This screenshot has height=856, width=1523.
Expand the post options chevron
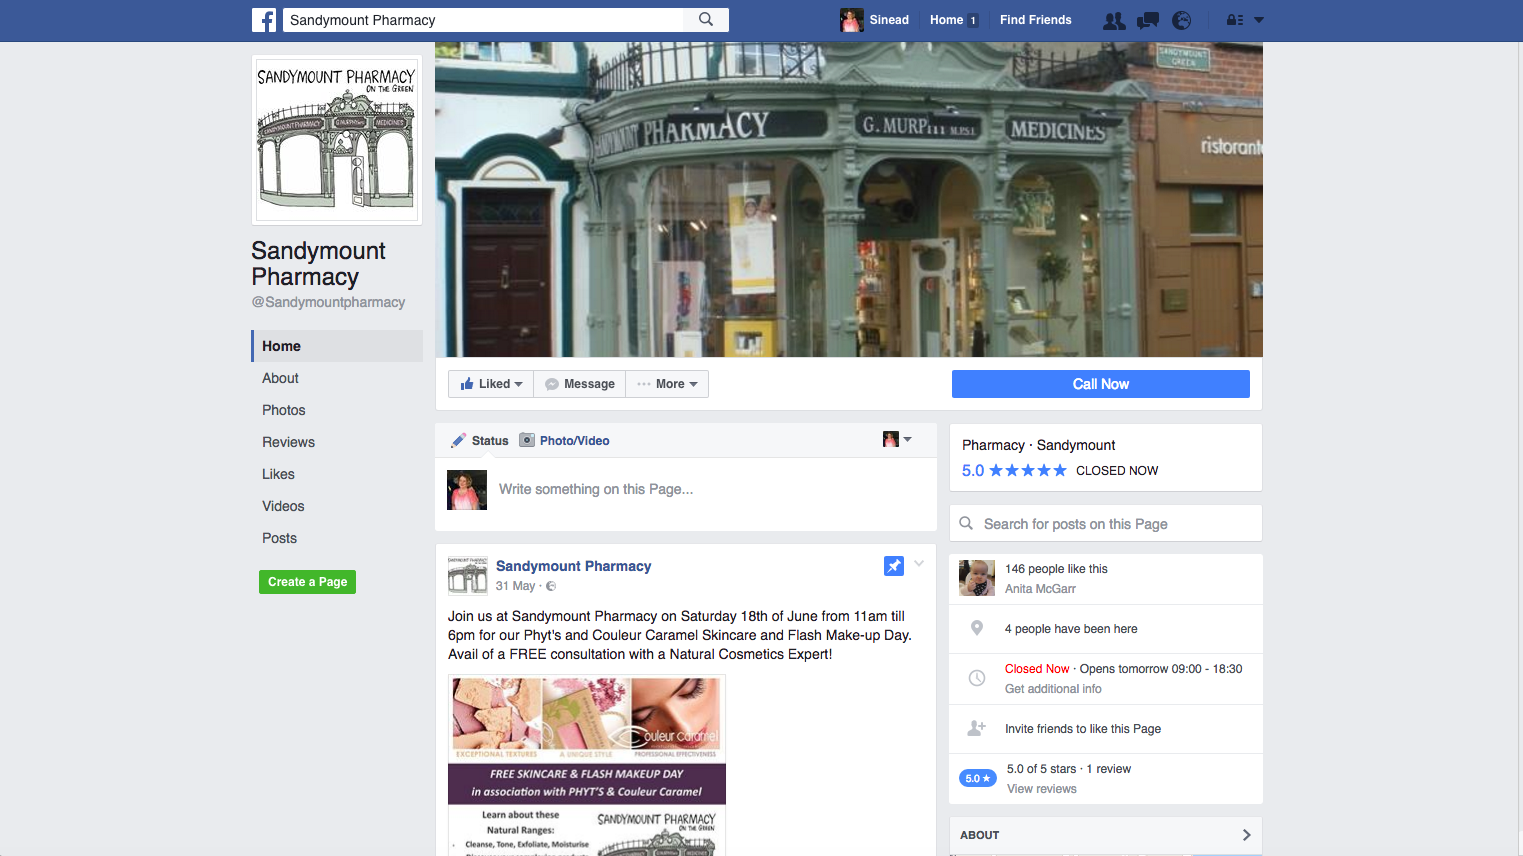tap(919, 564)
